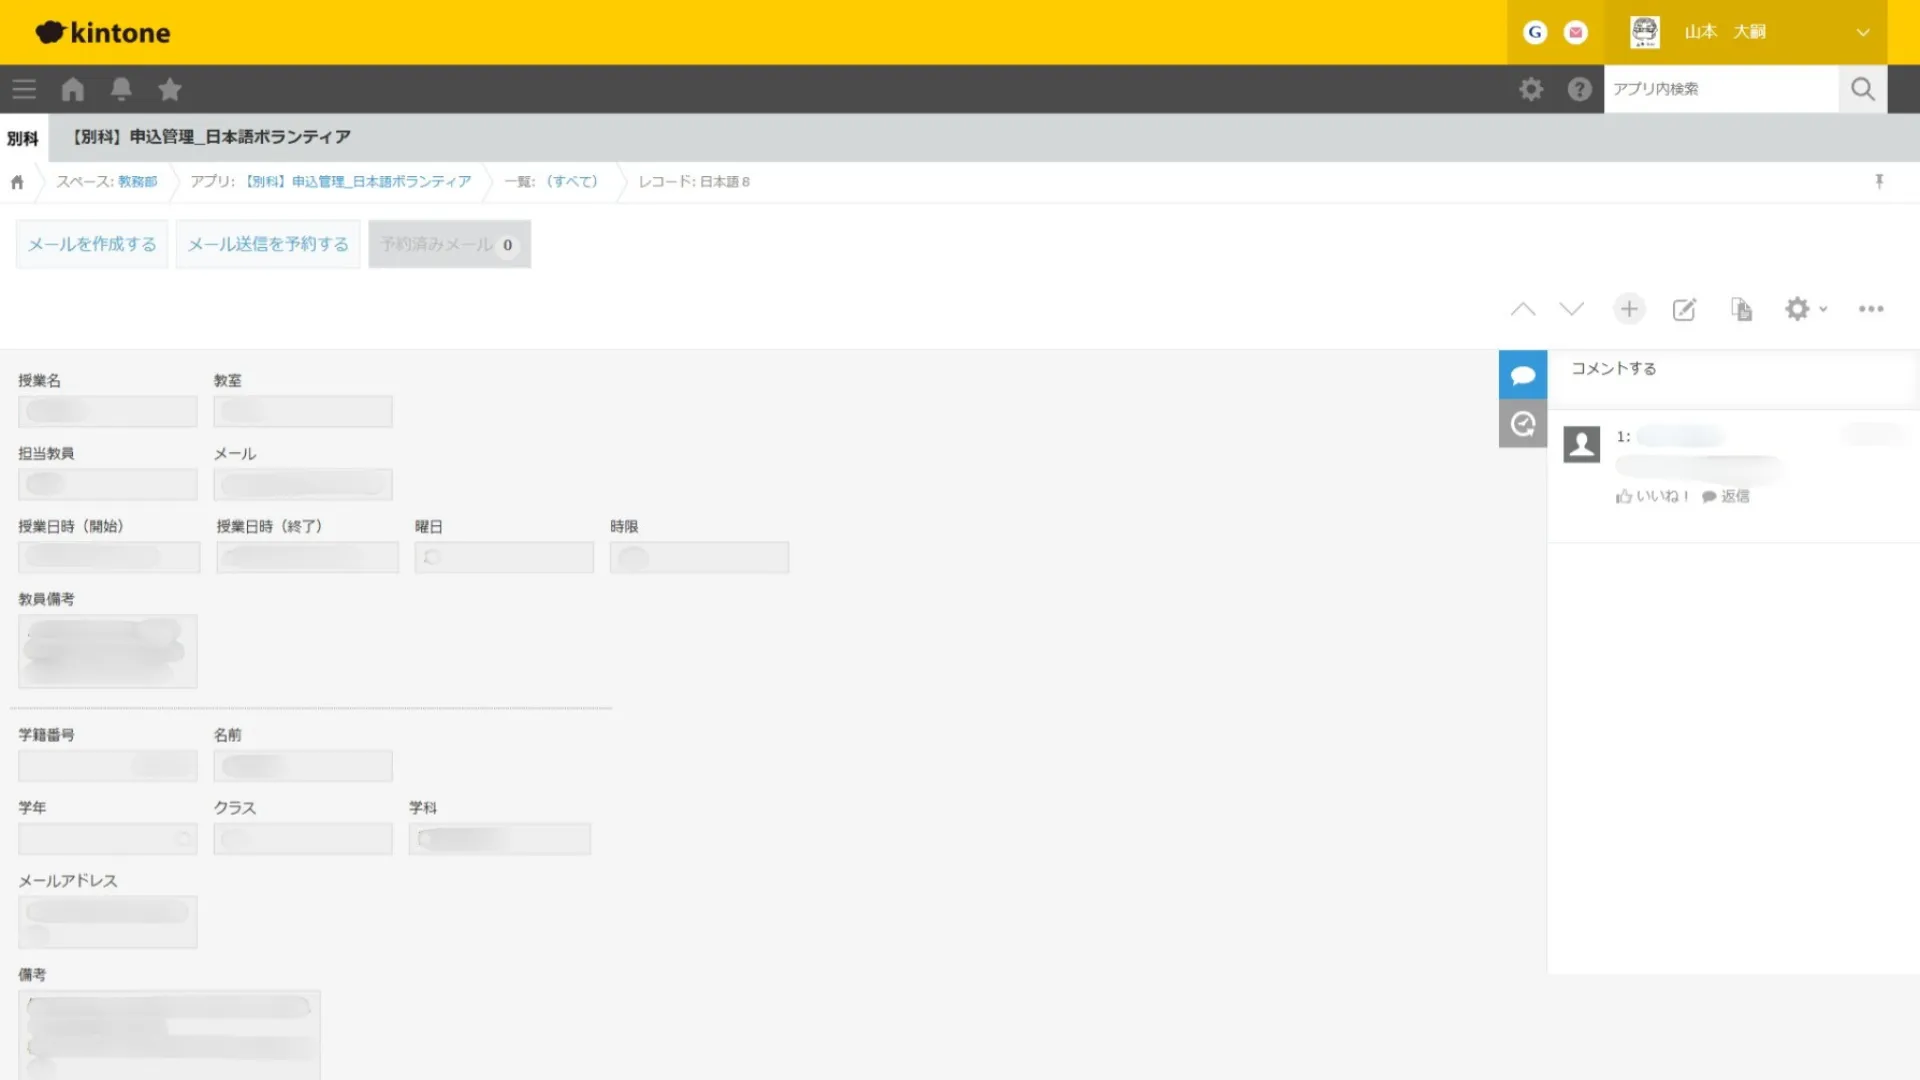Add a new record with plus icon

click(1629, 309)
